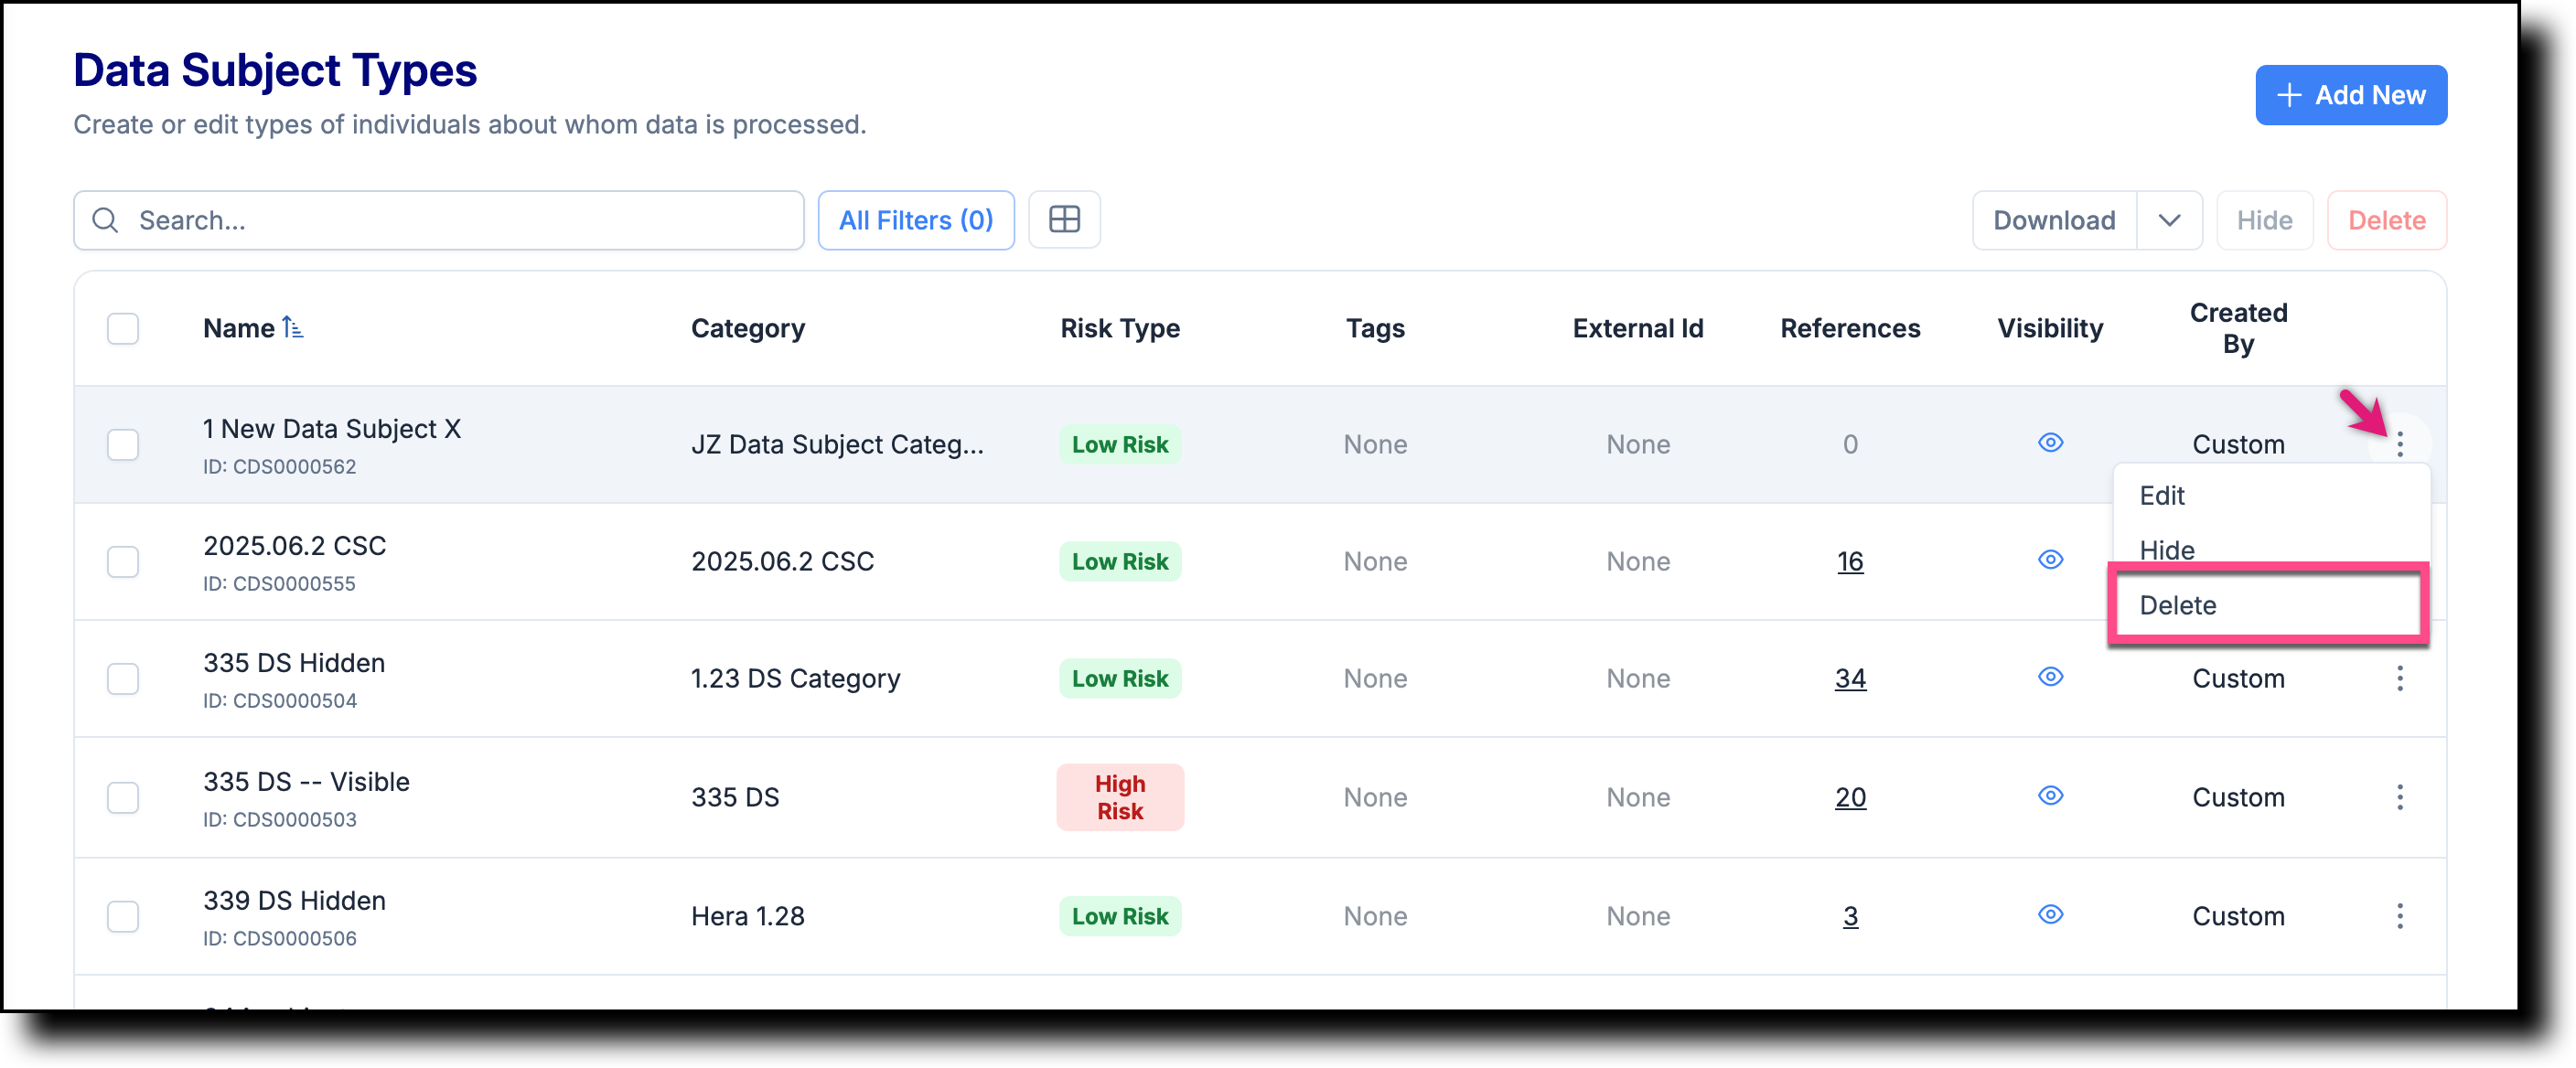Select Delete from the context menu

pos(2178,605)
